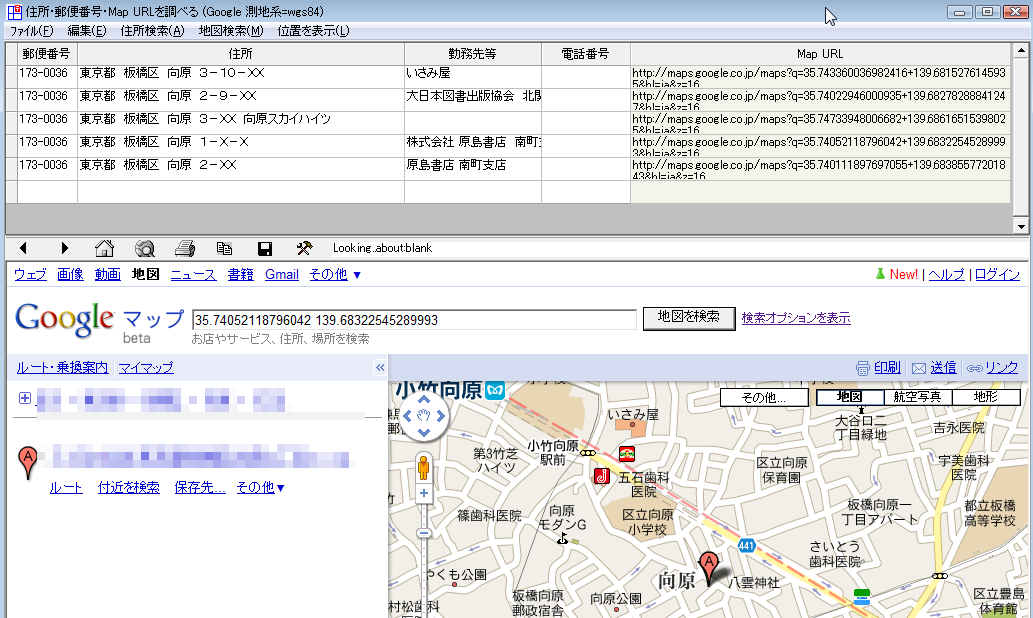
Task: Click the 地図を検索 button
Action: click(x=689, y=318)
